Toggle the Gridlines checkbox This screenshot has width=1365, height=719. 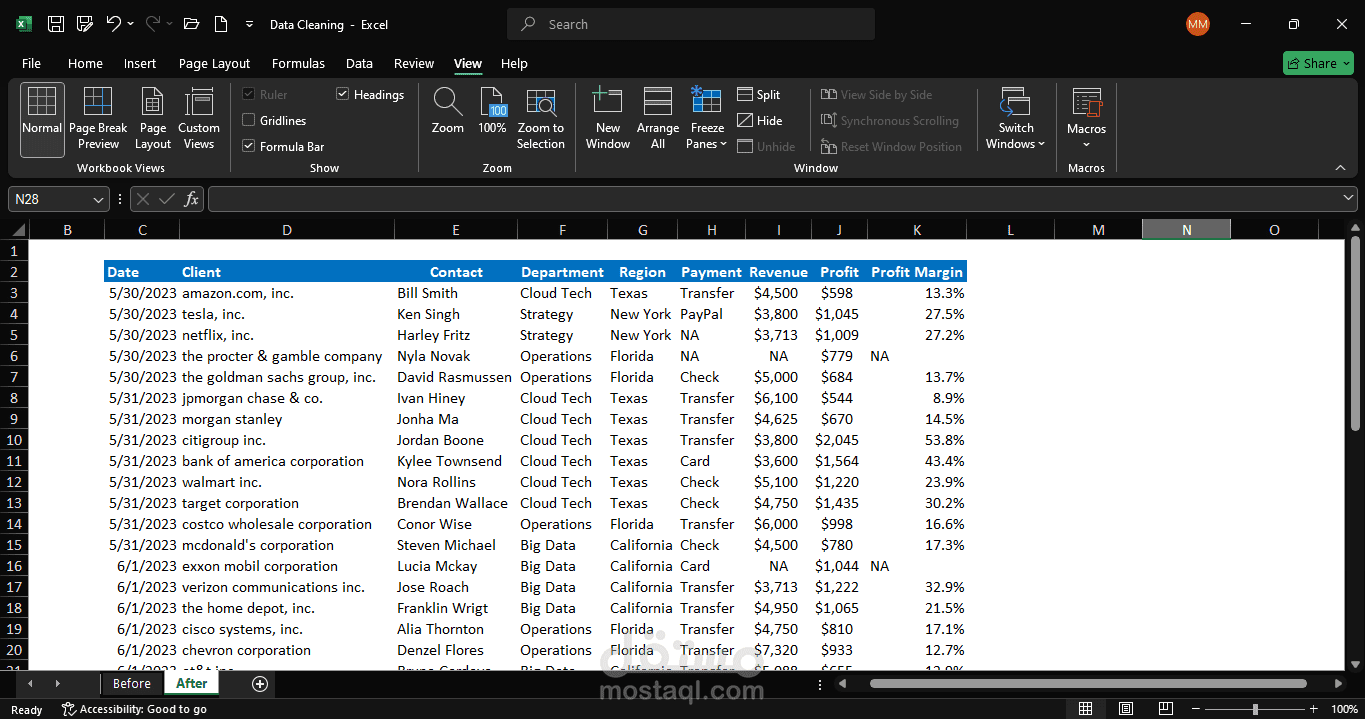click(248, 120)
